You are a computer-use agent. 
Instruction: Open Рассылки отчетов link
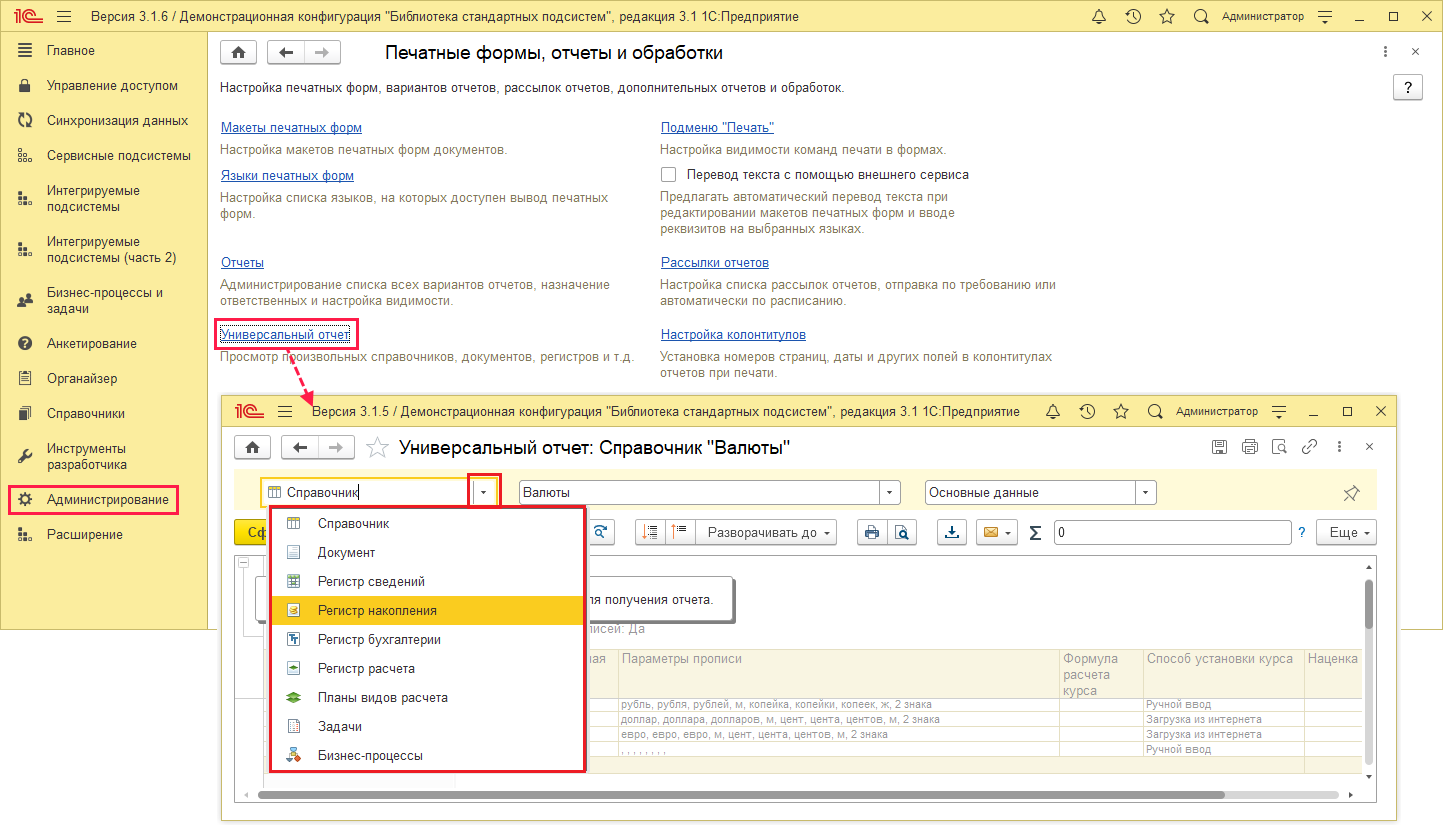pyautogui.click(x=714, y=263)
